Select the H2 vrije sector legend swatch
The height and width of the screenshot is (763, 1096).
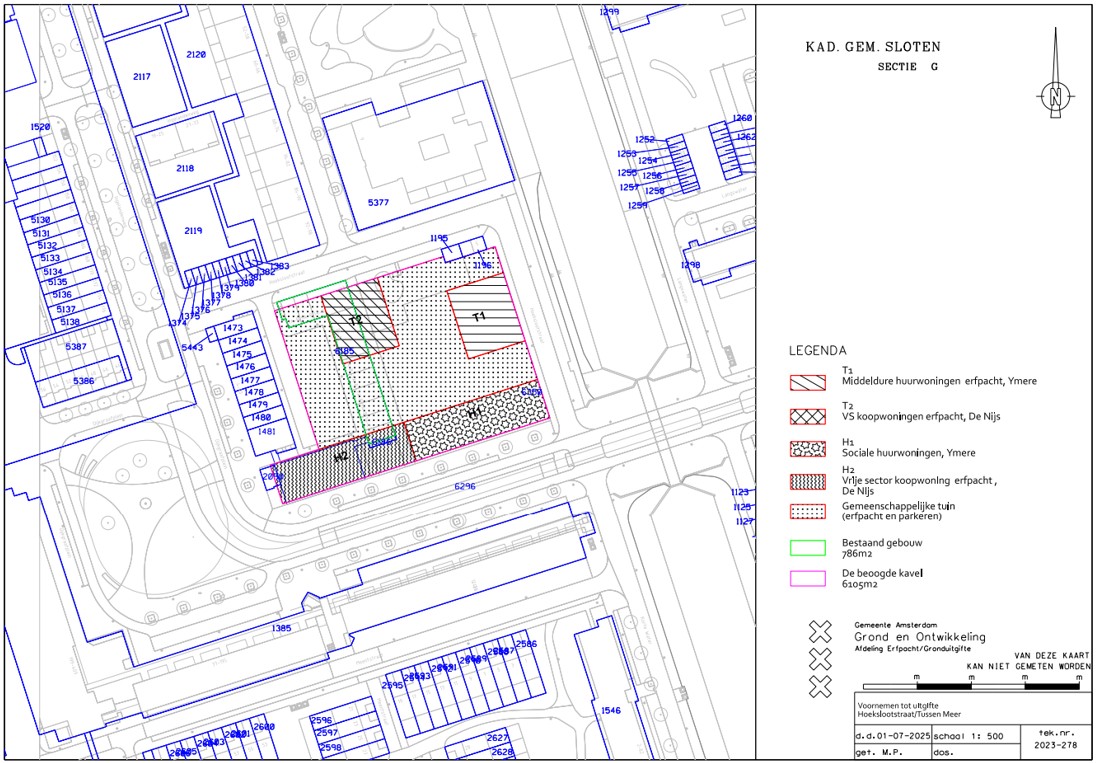(807, 481)
